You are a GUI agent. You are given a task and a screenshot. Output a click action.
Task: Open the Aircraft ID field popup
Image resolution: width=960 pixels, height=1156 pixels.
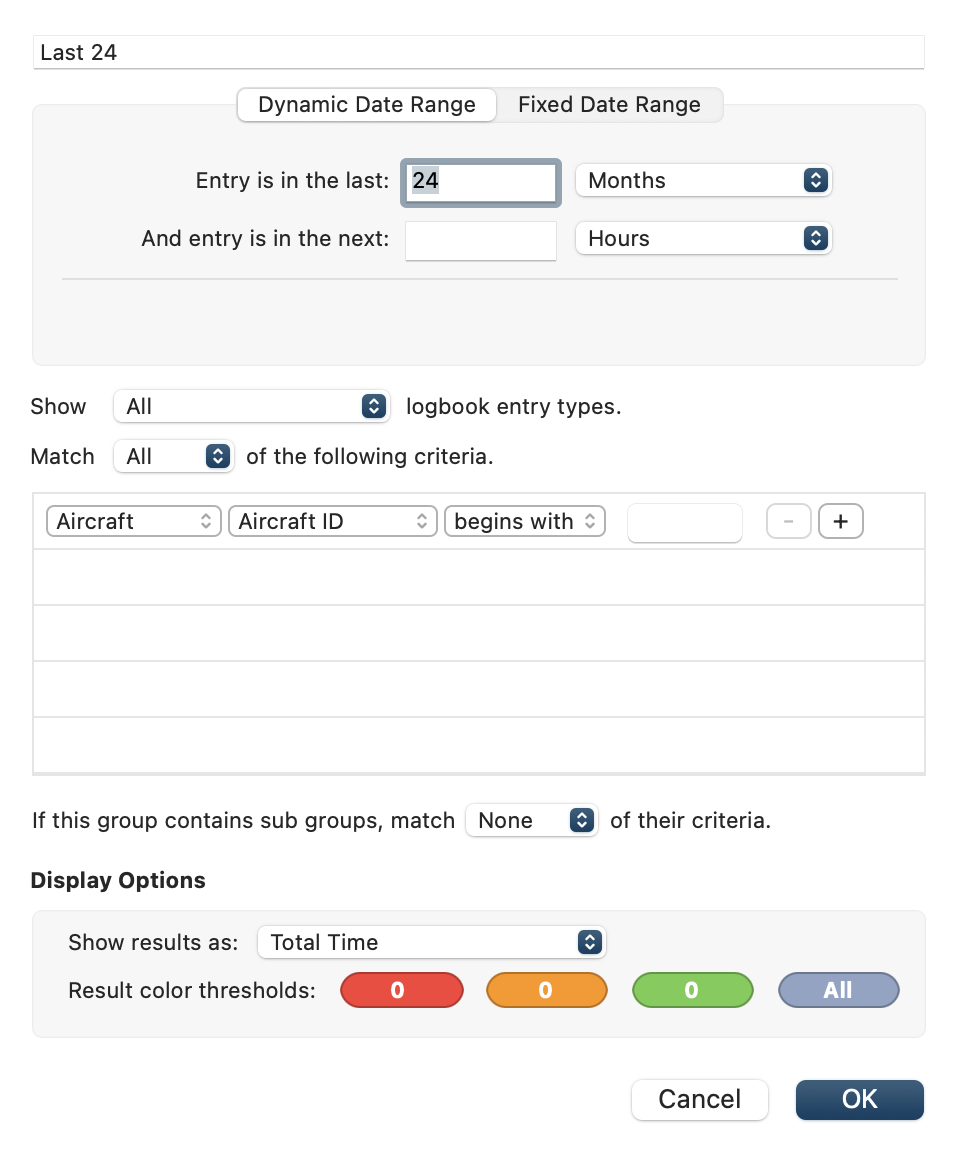click(333, 521)
